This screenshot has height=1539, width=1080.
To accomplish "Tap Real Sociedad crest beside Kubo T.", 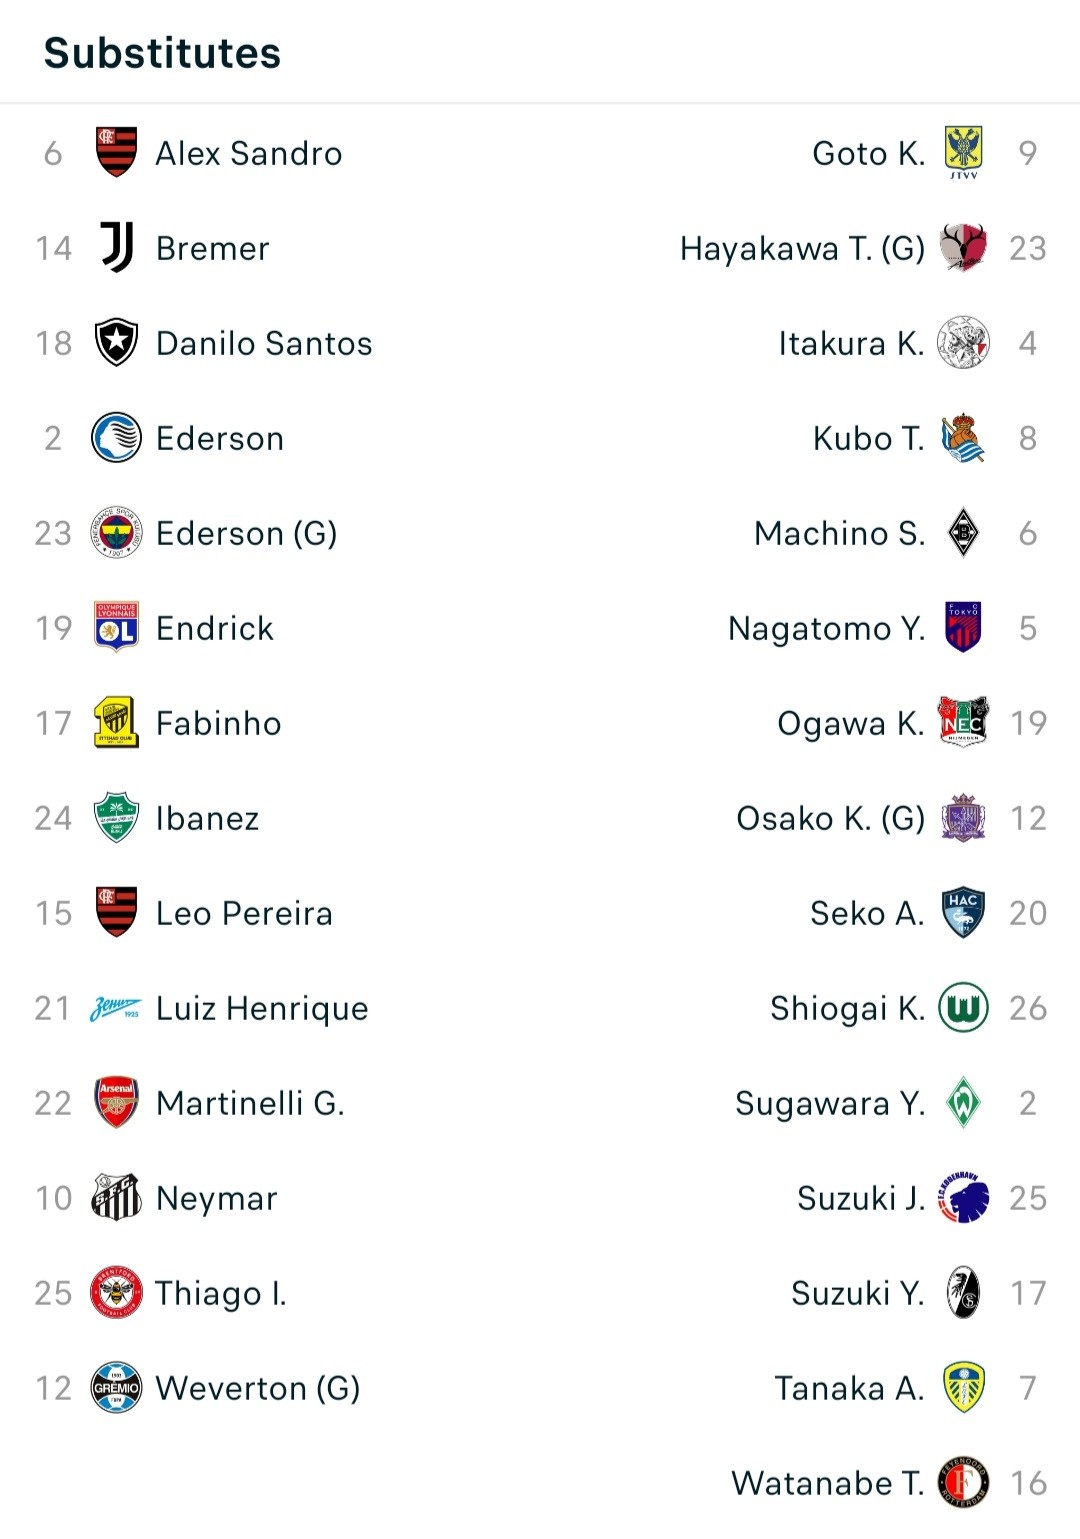I will [x=963, y=438].
